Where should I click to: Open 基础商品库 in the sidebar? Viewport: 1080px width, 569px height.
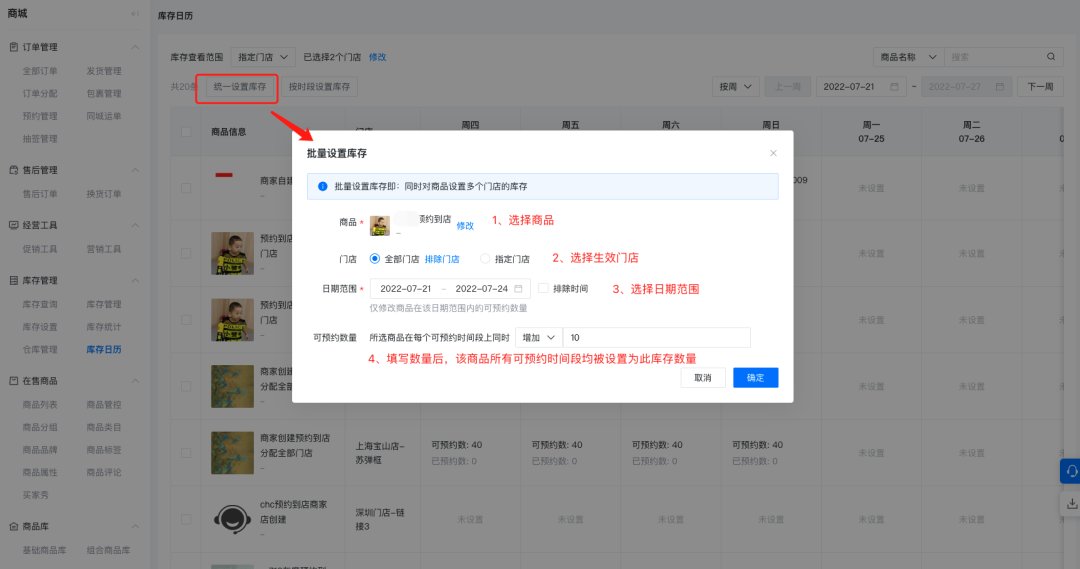click(x=44, y=550)
